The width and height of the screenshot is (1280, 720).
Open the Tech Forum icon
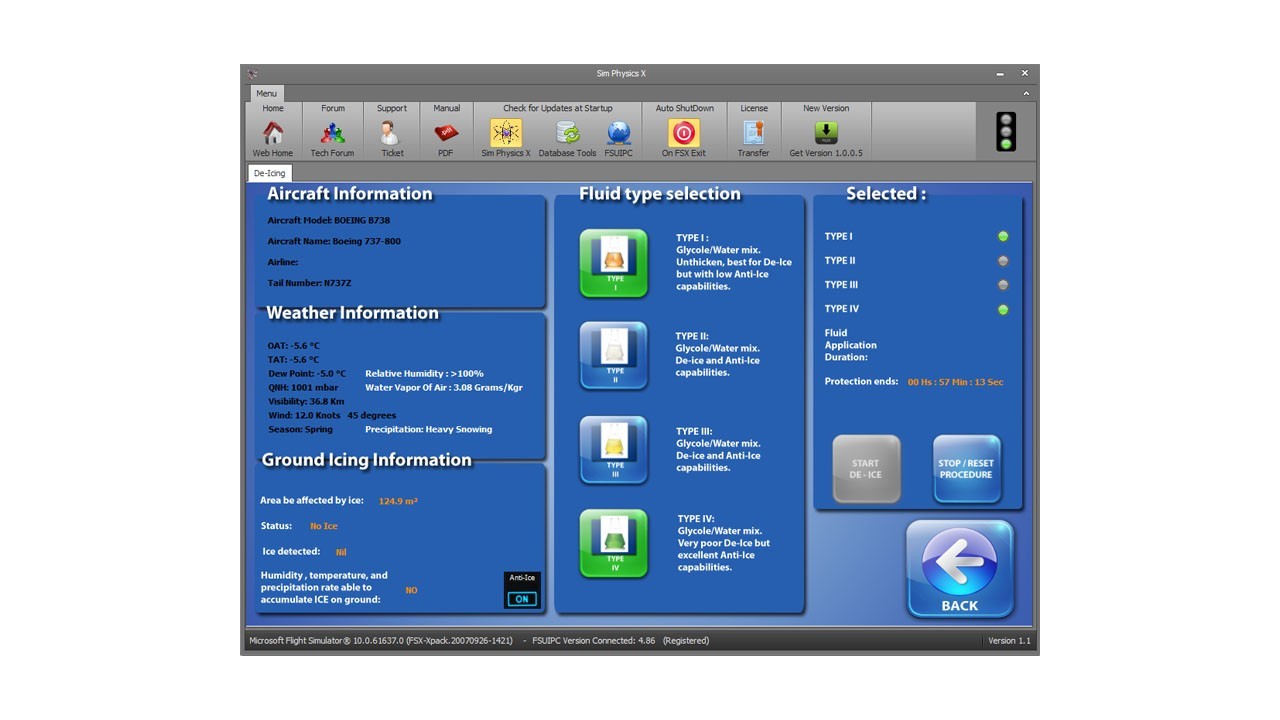pyautogui.click(x=333, y=133)
